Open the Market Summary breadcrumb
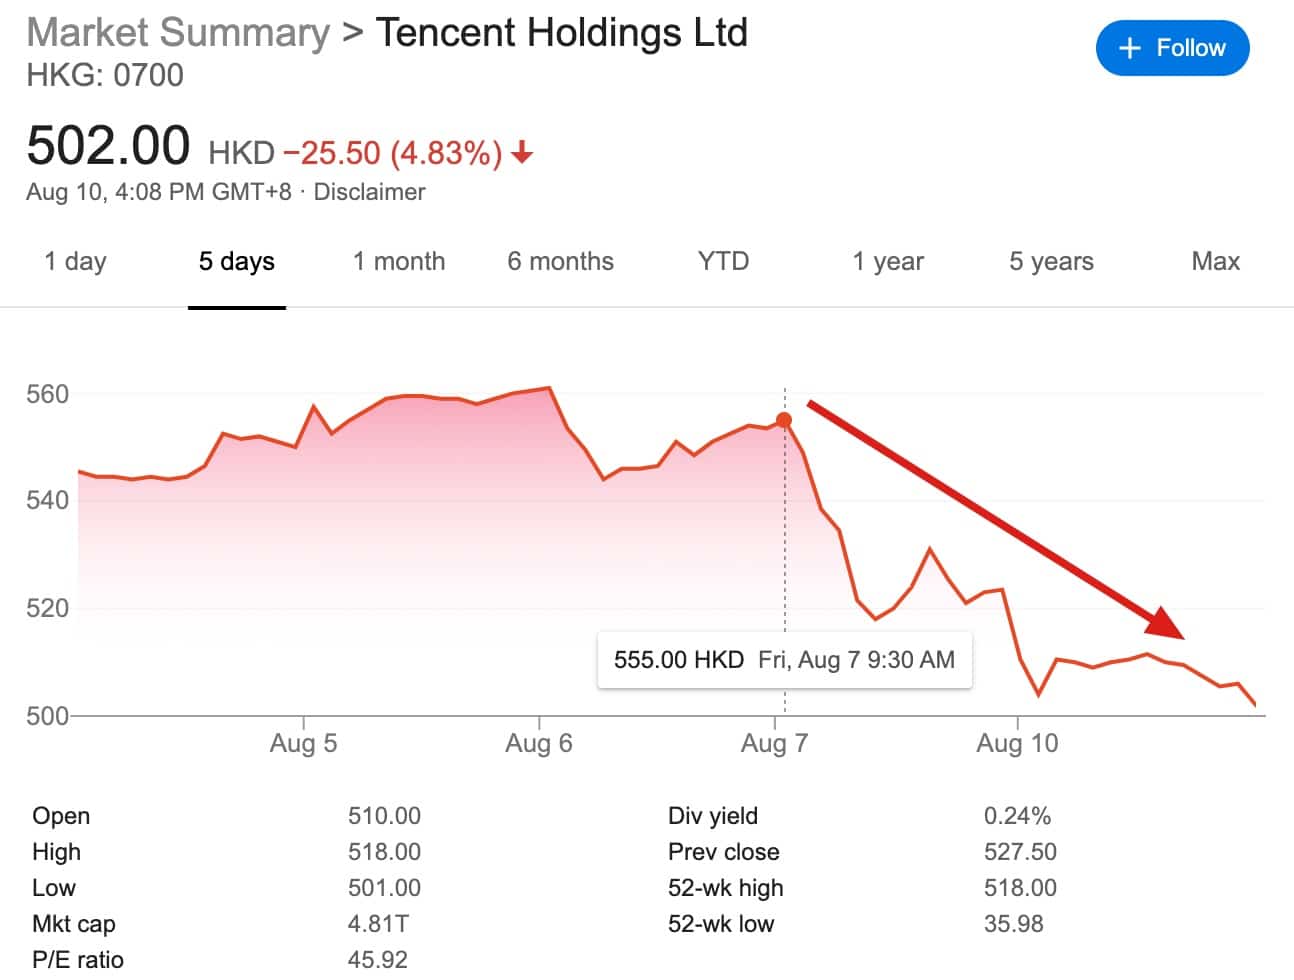Screen dimensions: 1294x980 click(178, 32)
